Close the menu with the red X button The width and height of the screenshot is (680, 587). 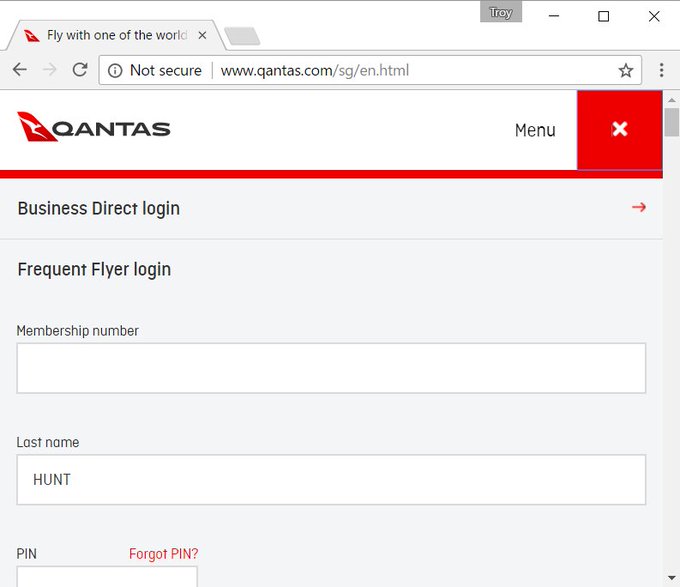pyautogui.click(x=619, y=130)
